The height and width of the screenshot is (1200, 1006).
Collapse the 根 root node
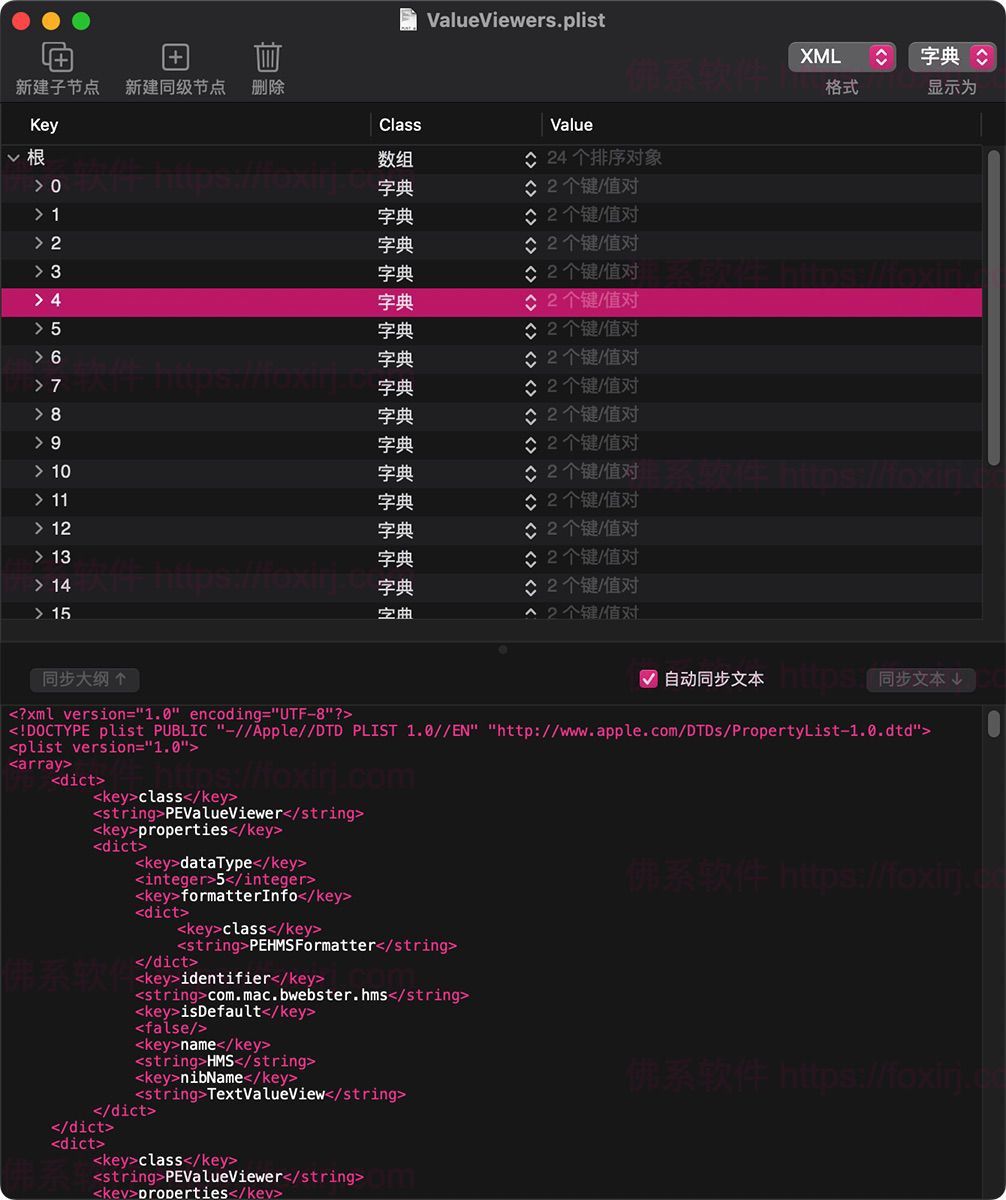tap(14, 158)
